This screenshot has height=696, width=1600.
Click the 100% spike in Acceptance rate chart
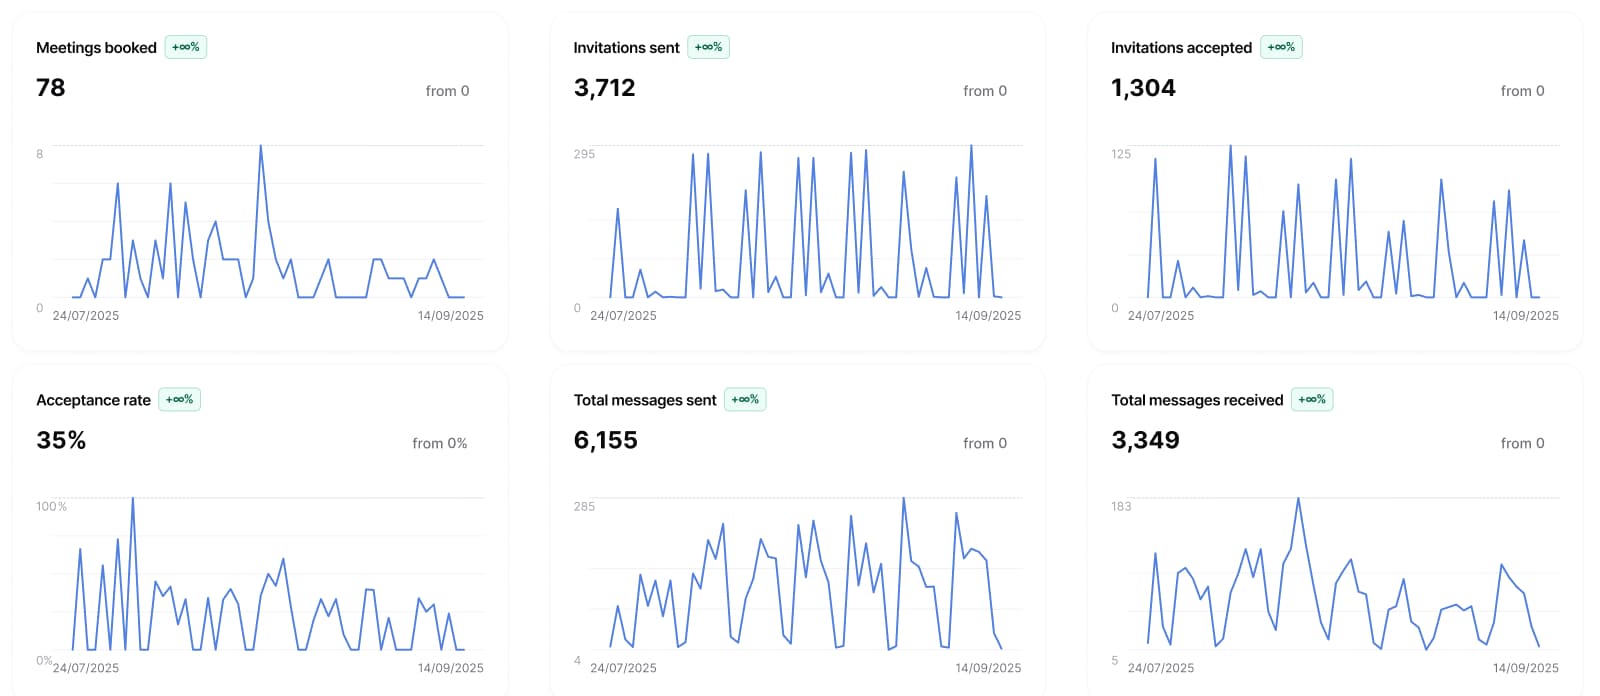[x=133, y=500]
